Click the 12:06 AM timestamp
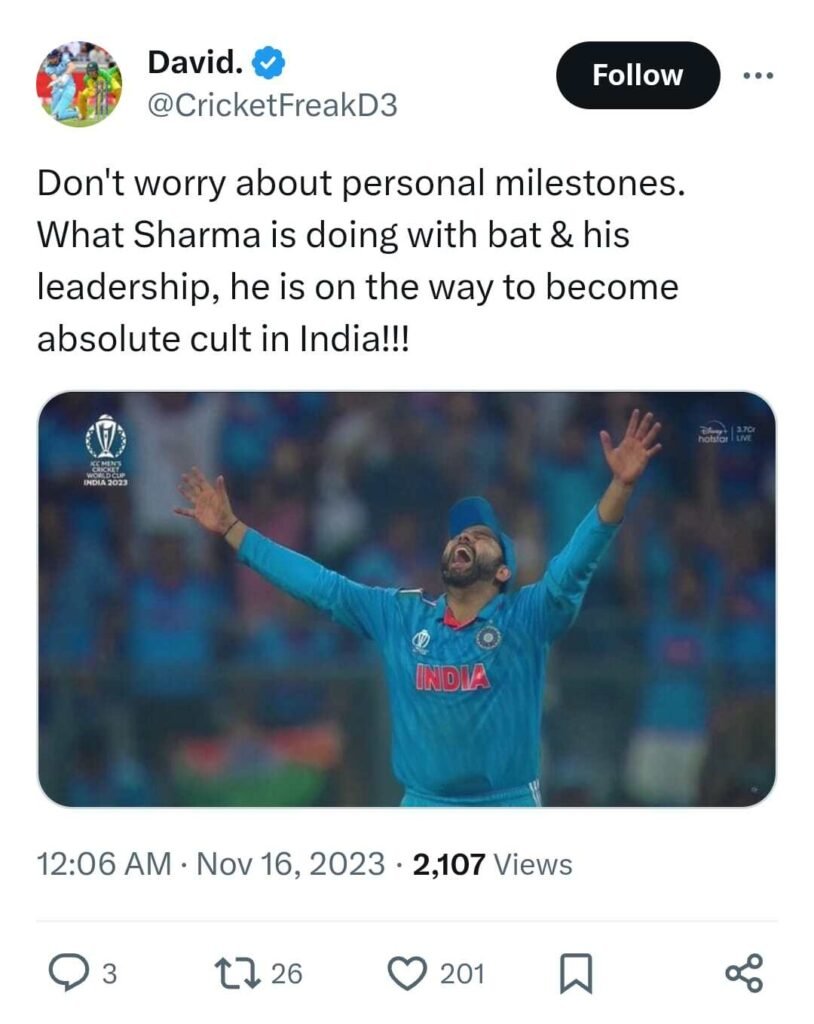This screenshot has height=1024, width=814. tap(104, 863)
